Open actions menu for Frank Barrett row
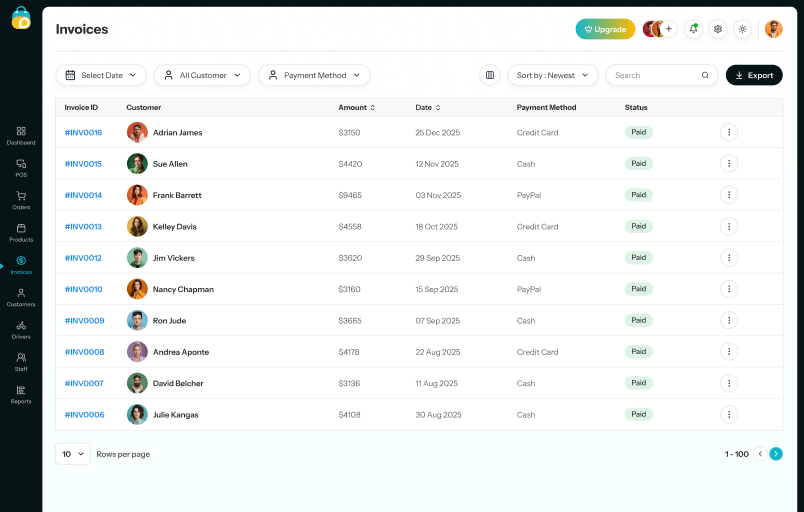Image resolution: width=804 pixels, height=512 pixels. [729, 195]
